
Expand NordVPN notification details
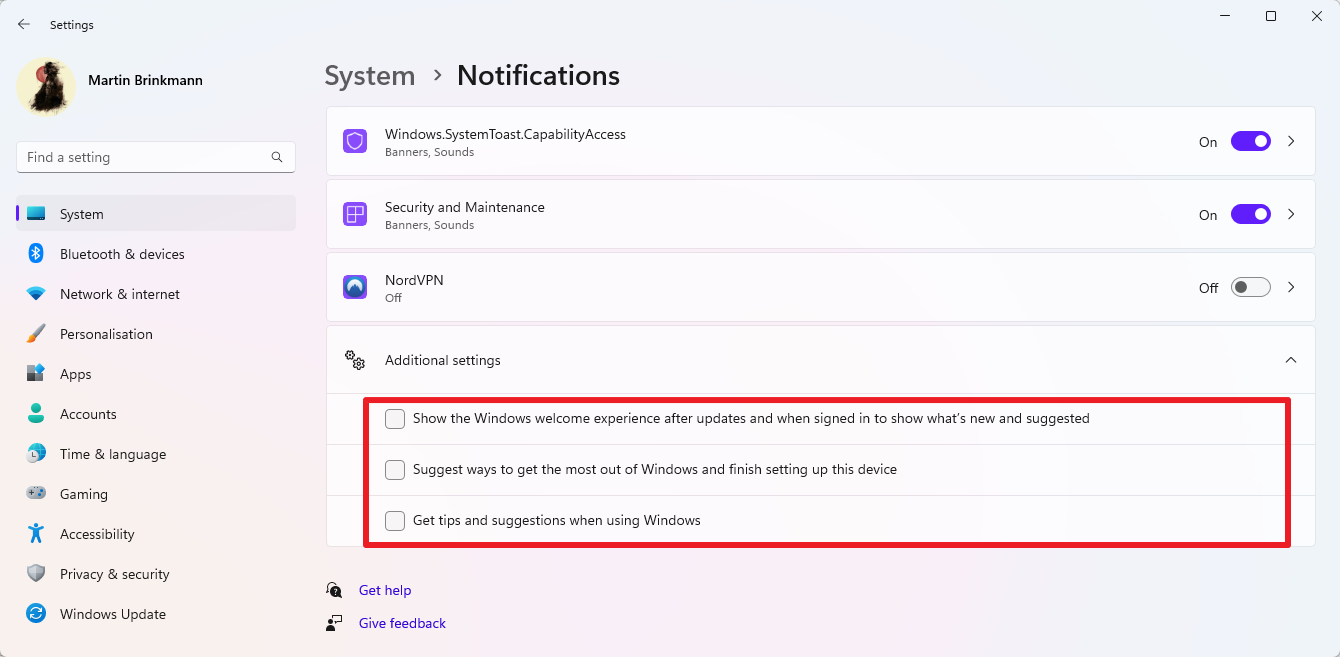[1291, 287]
